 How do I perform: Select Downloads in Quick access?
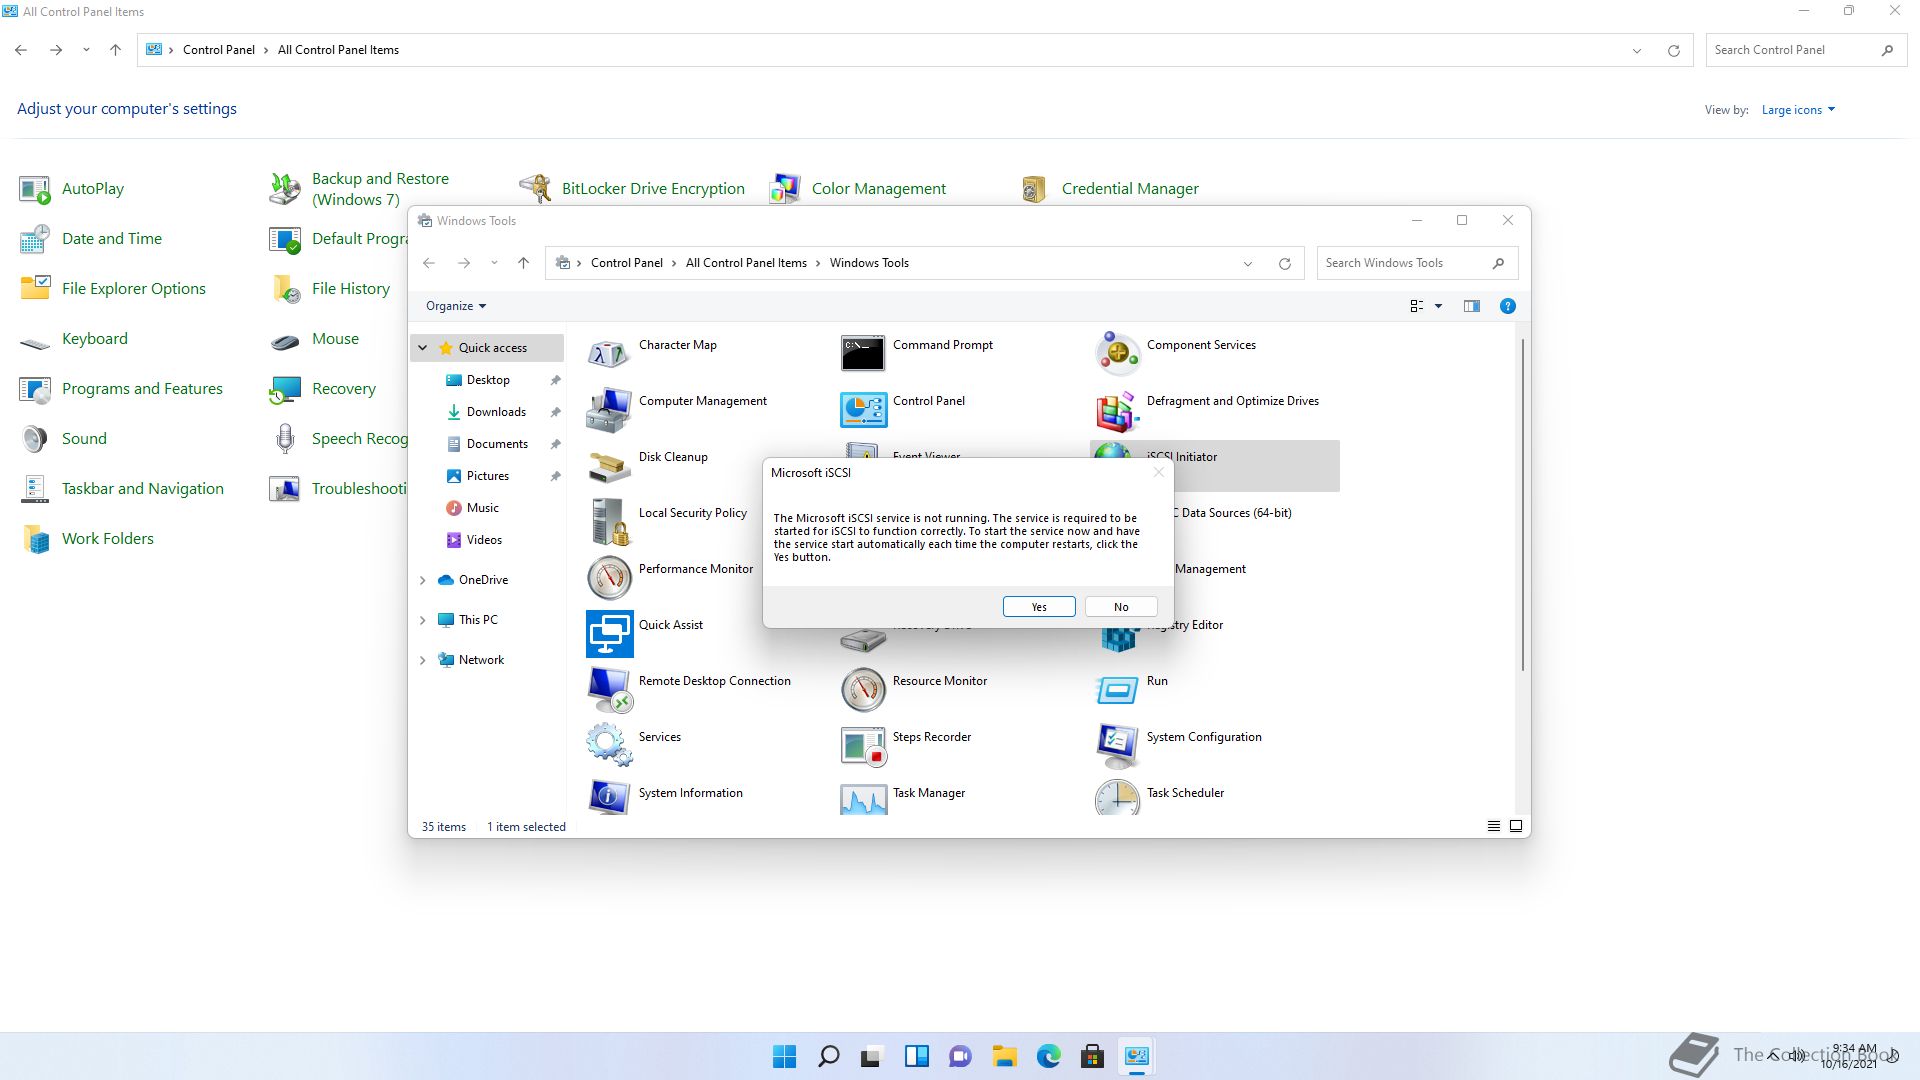pos(496,412)
